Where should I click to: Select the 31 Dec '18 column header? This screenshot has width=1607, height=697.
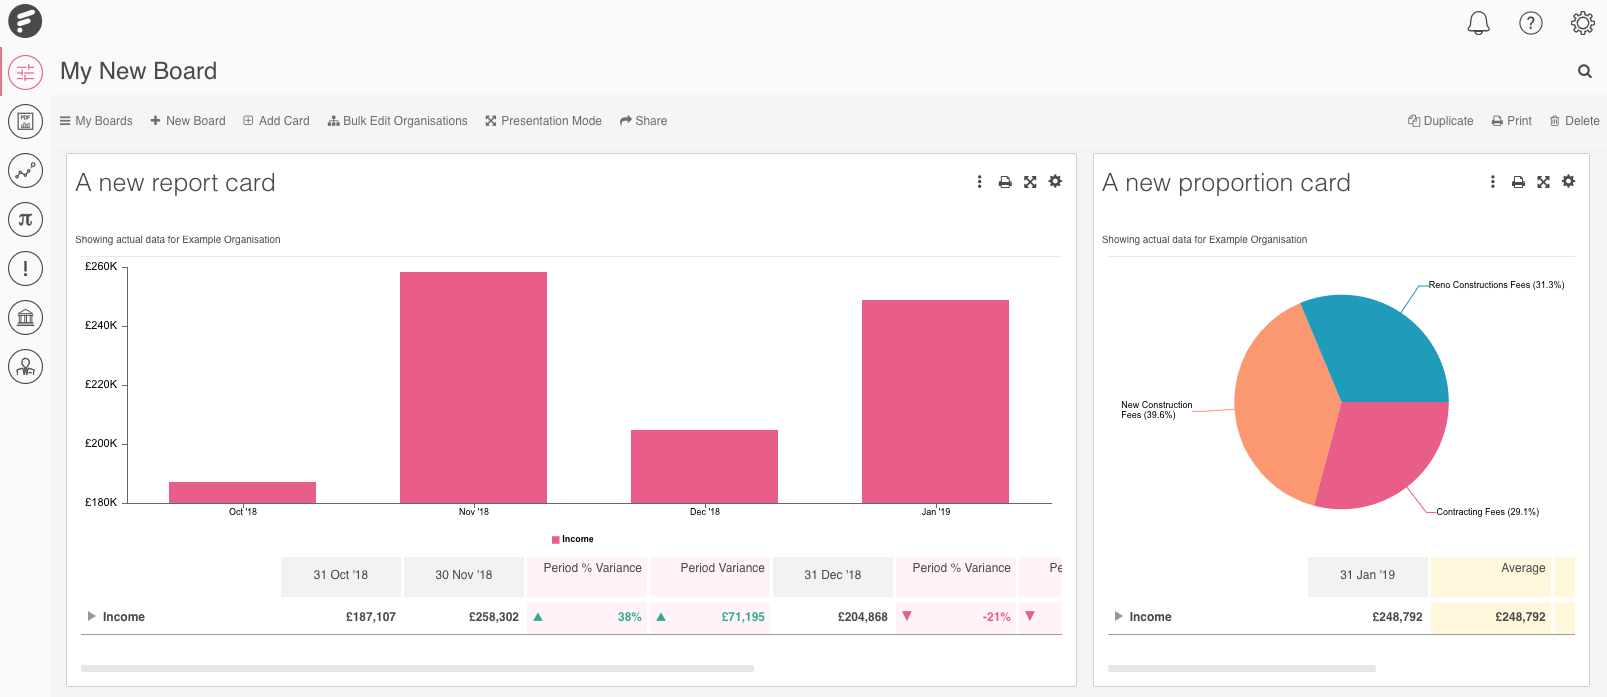pyautogui.click(x=833, y=575)
